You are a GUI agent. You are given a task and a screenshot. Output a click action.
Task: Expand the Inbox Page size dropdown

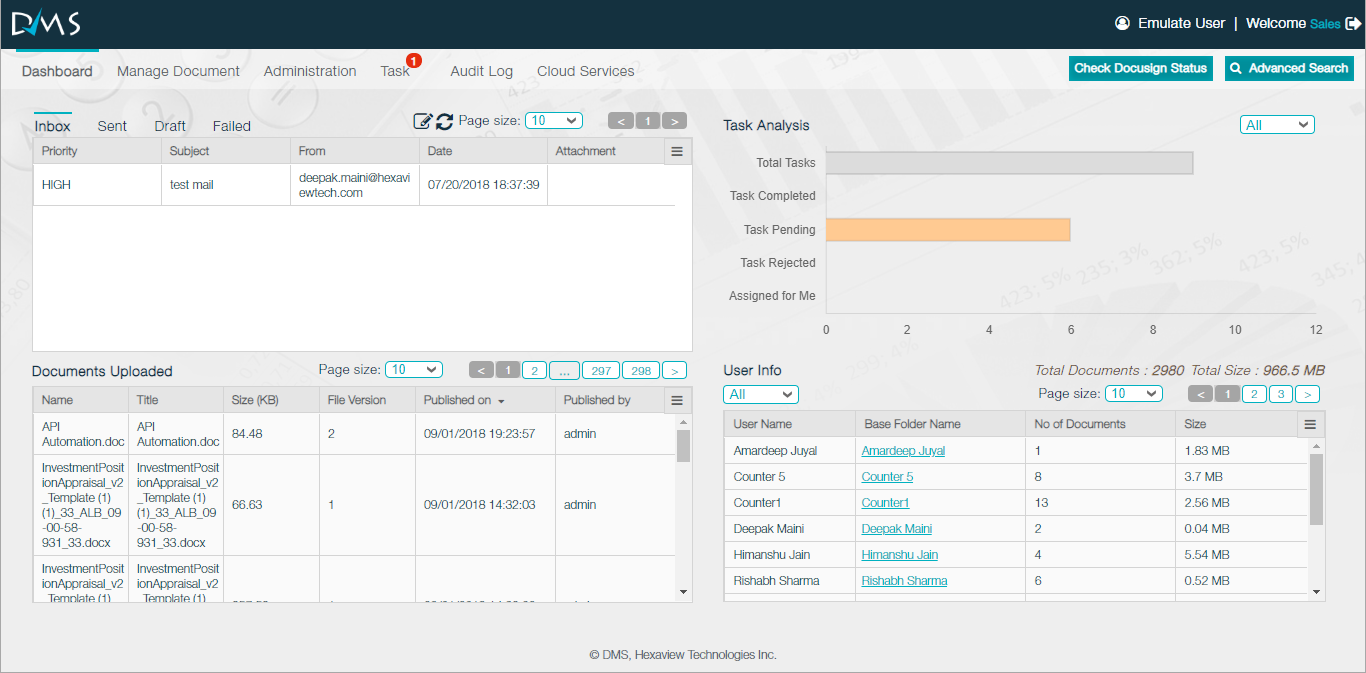click(554, 120)
